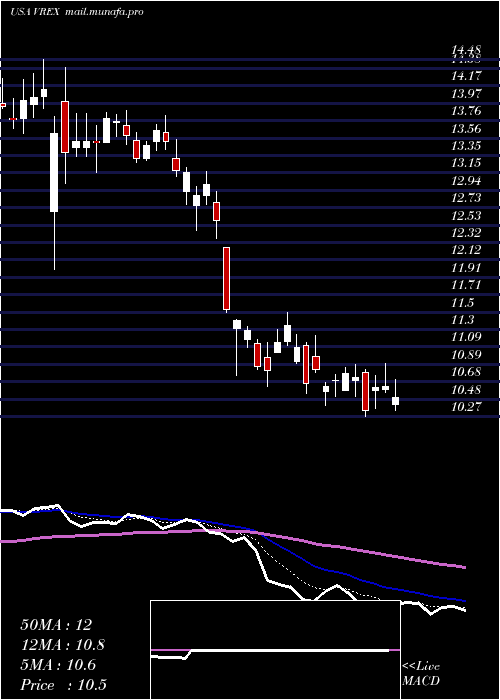Click the last white candle at chart's right end
This screenshot has height=700, width=500.
click(395, 401)
